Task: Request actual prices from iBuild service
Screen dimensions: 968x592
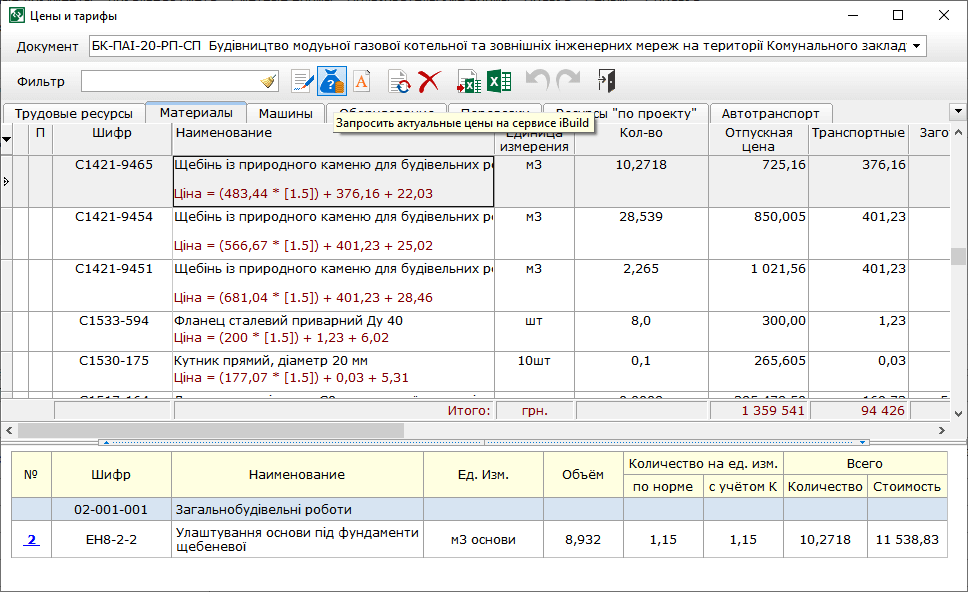Action: [331, 81]
